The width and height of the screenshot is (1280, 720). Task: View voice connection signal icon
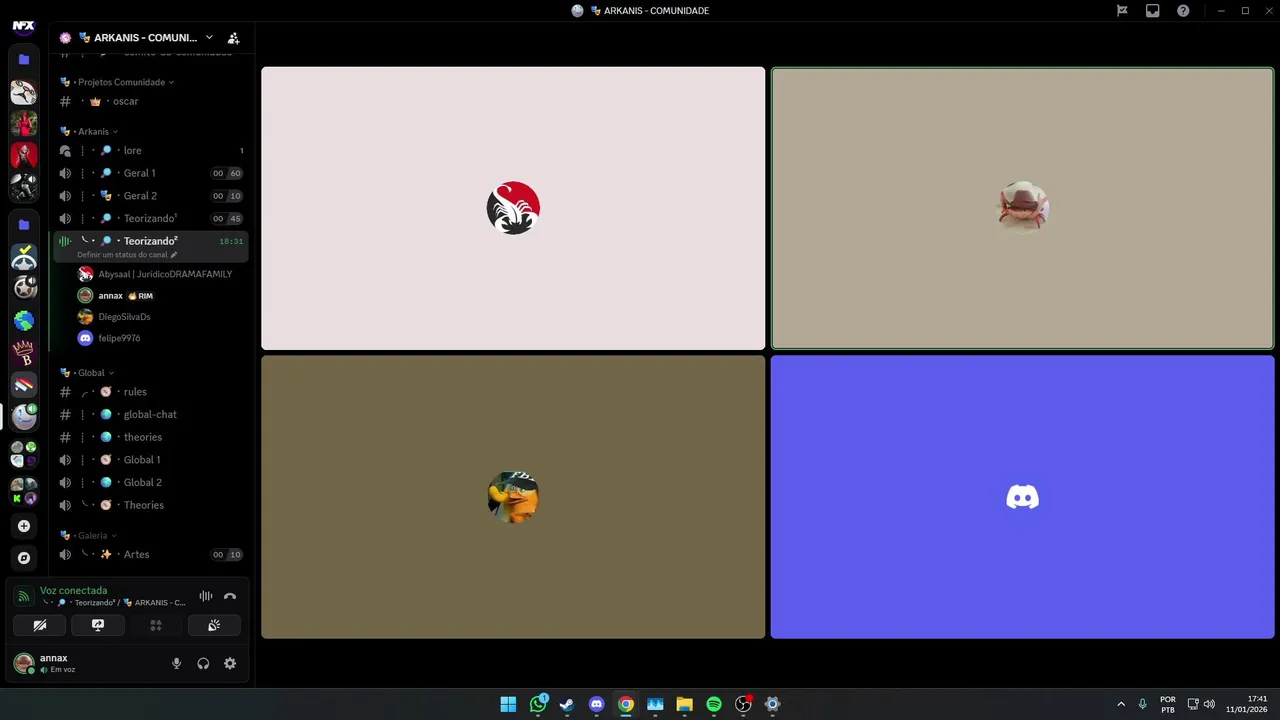pos(24,596)
